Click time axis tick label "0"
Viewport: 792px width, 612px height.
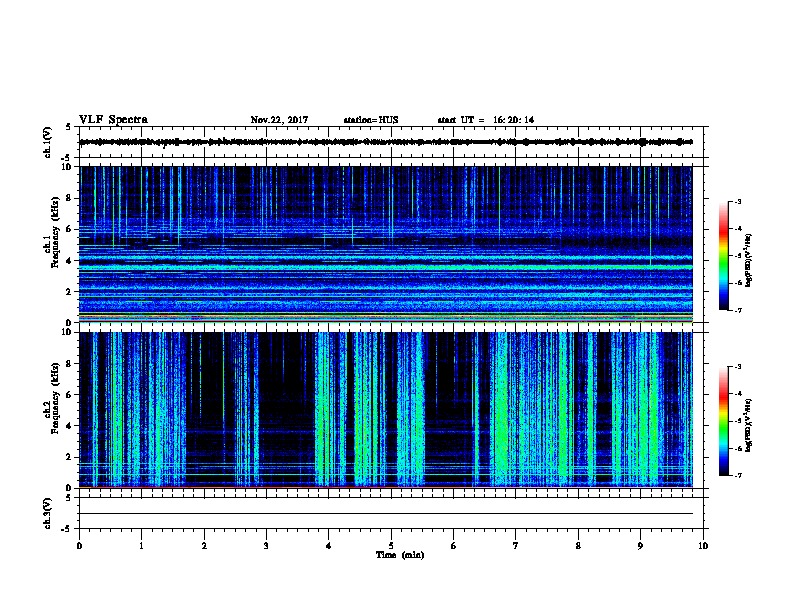(x=79, y=546)
